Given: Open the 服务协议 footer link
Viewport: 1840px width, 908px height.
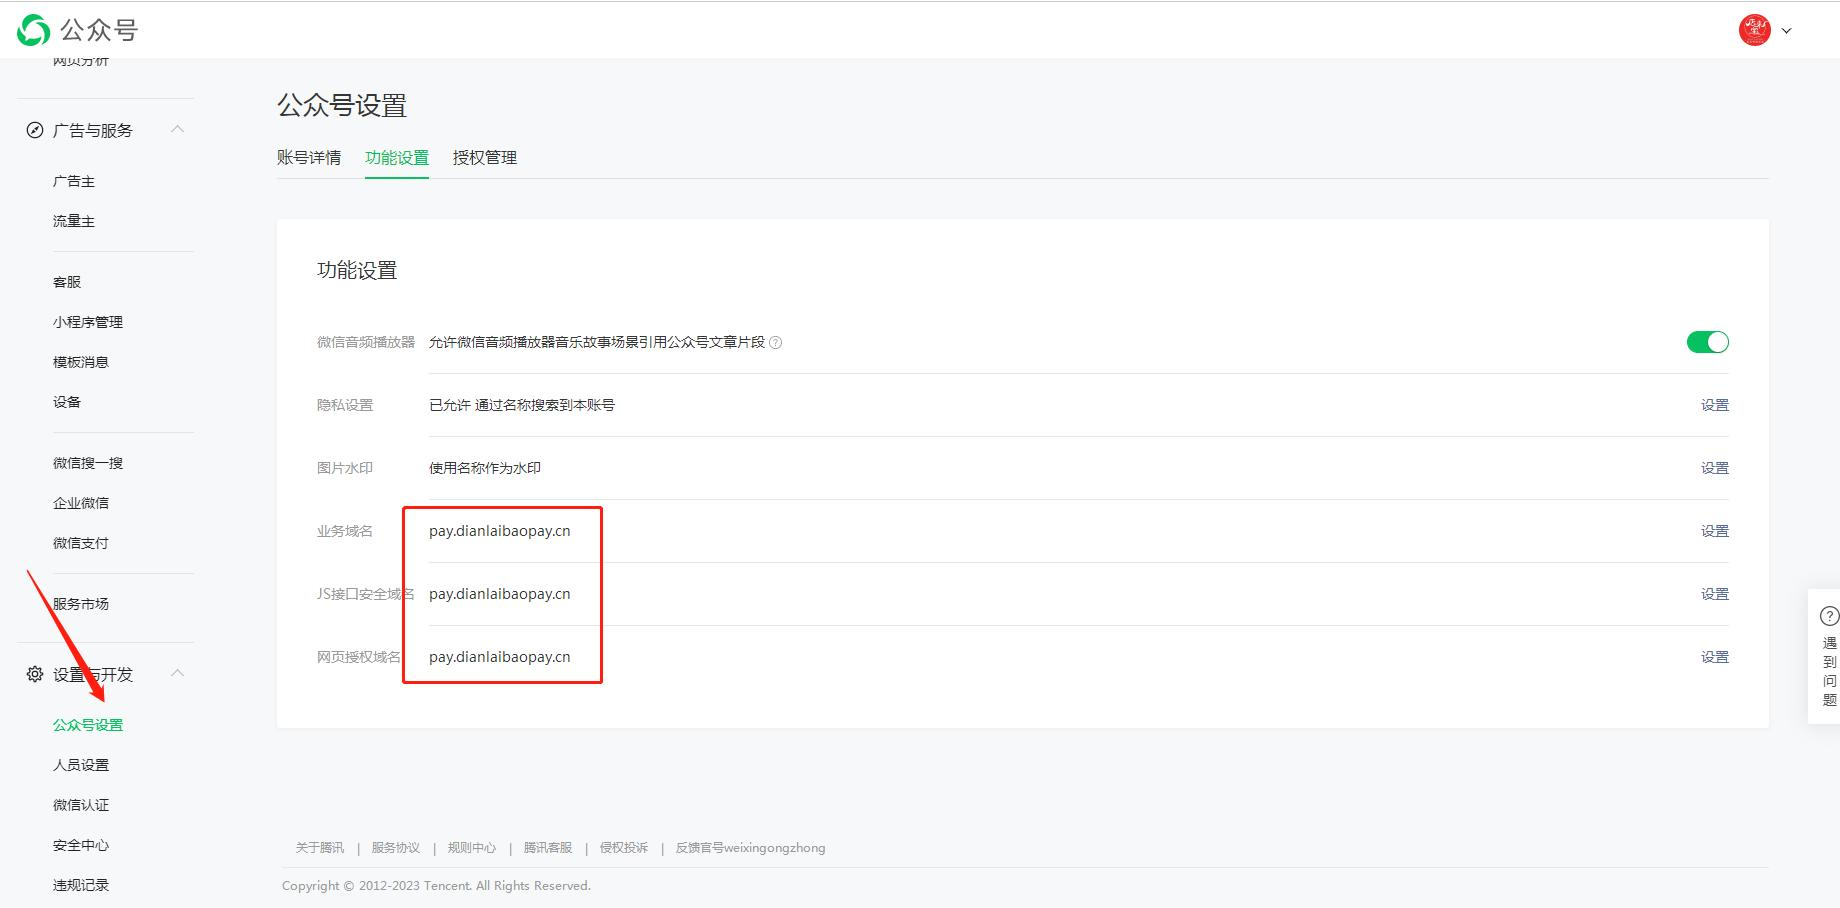Looking at the screenshot, I should (x=396, y=848).
